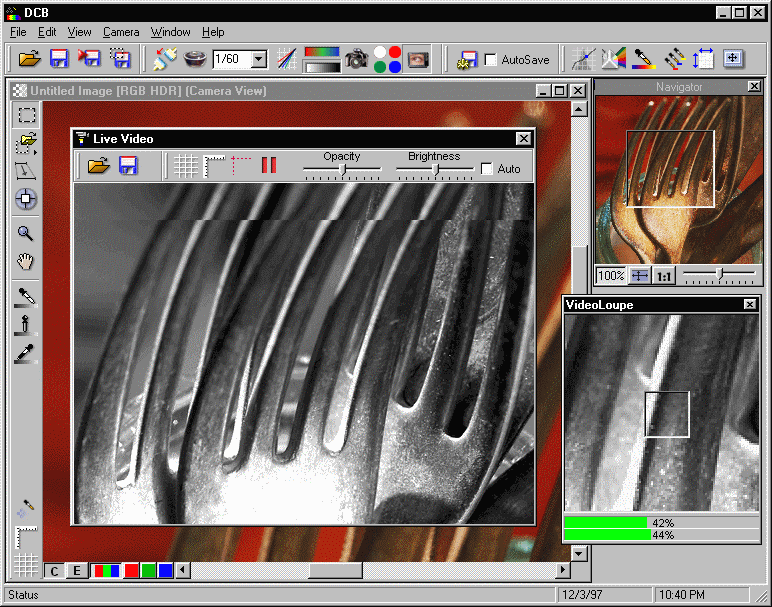Click the 1:1 zoom button in Navigator
The height and width of the screenshot is (607, 772).
click(664, 276)
